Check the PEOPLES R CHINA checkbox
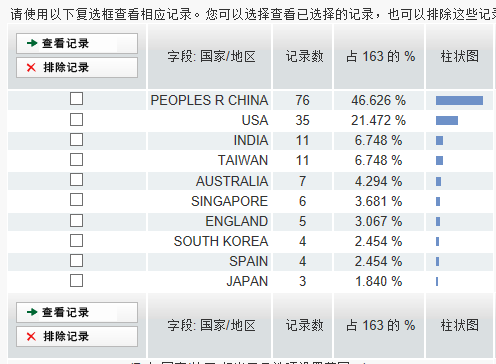The height and width of the screenshot is (364, 496). tap(76, 99)
